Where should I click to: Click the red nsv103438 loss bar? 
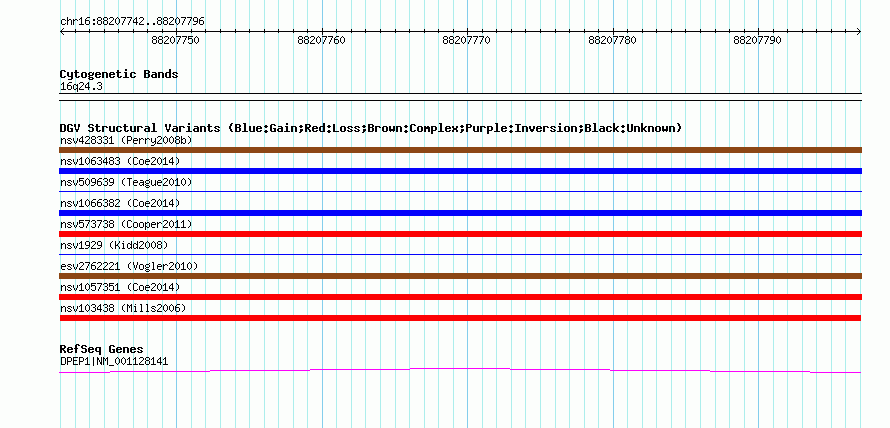(x=460, y=318)
